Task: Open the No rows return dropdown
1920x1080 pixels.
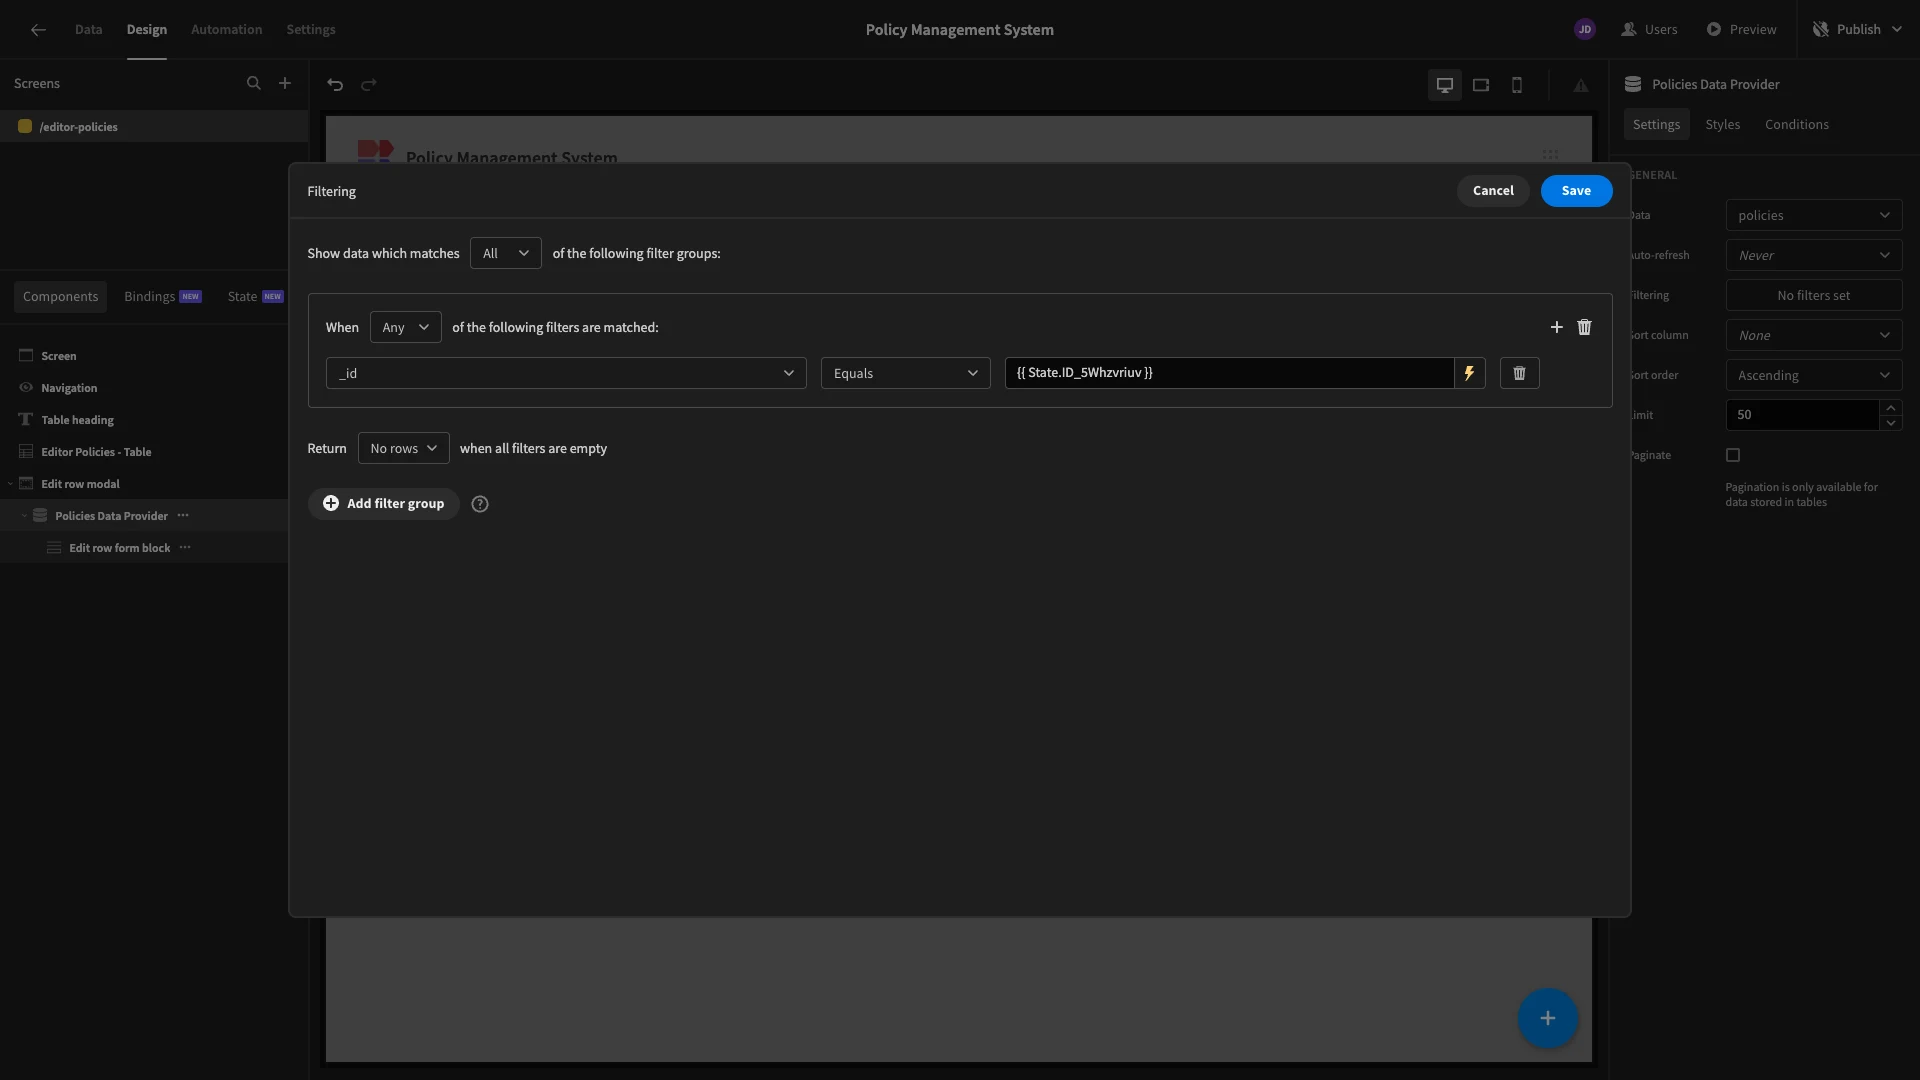Action: pyautogui.click(x=403, y=448)
